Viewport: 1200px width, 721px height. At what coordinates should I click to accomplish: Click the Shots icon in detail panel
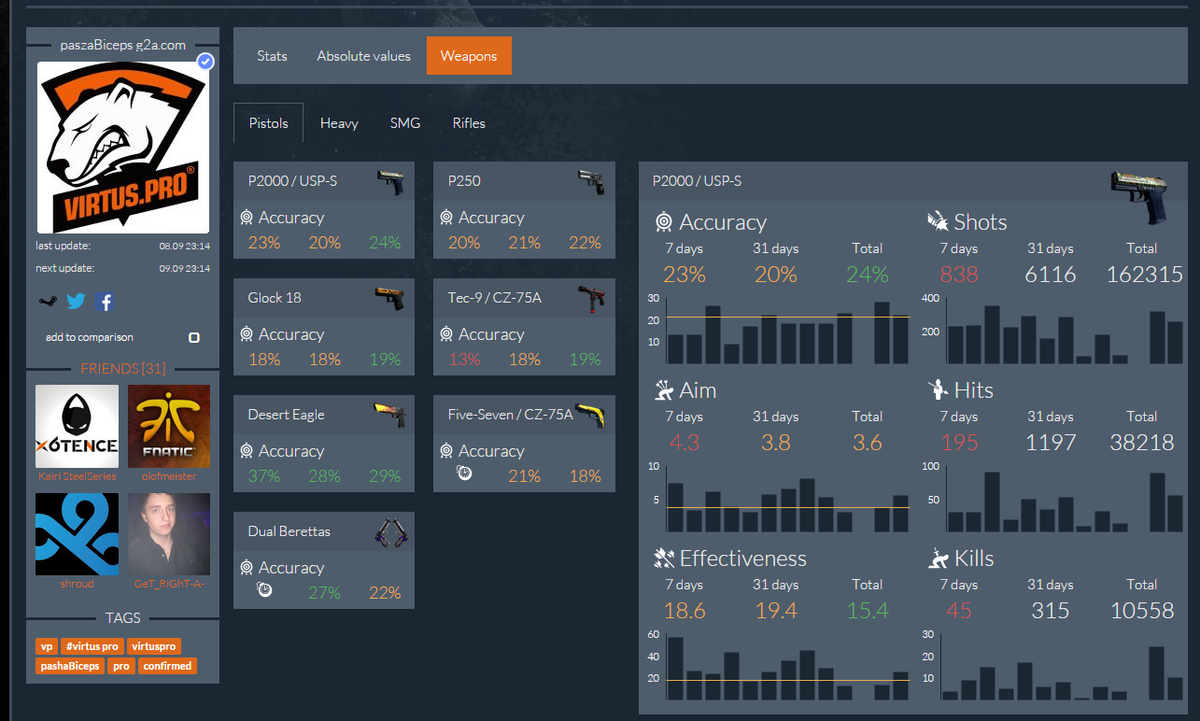point(937,222)
